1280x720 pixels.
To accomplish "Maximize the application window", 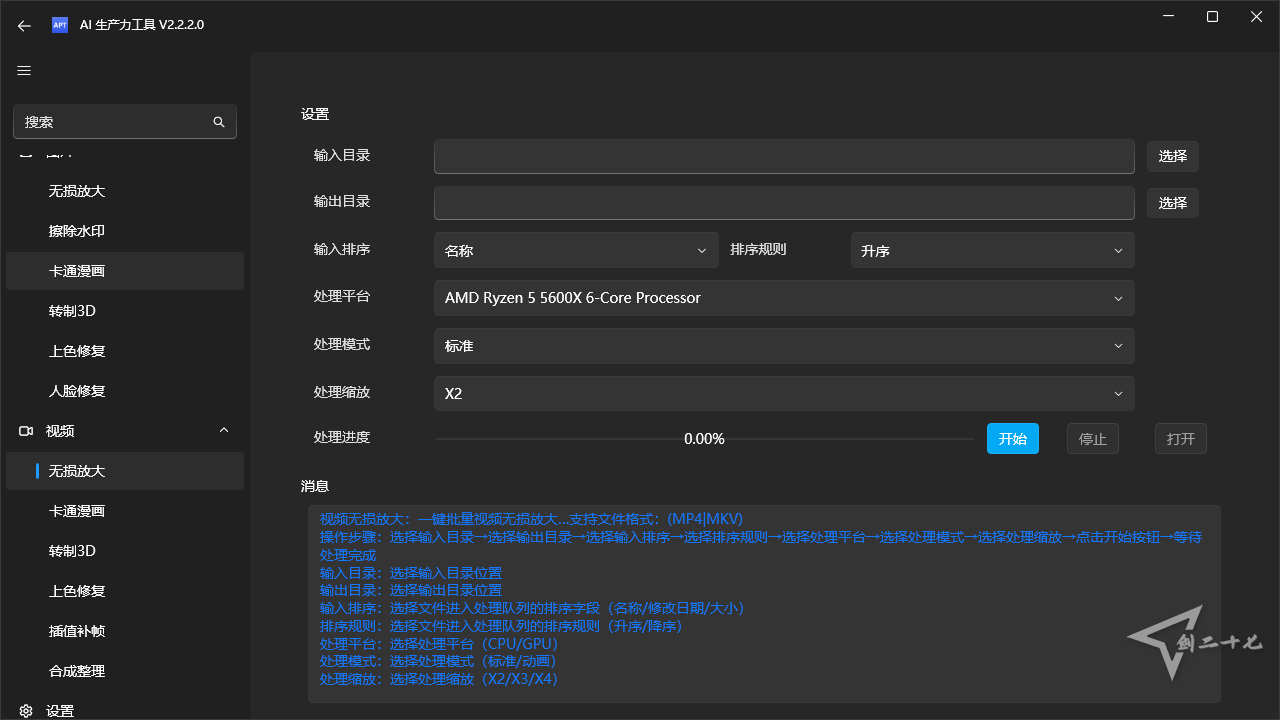I will [x=1212, y=17].
